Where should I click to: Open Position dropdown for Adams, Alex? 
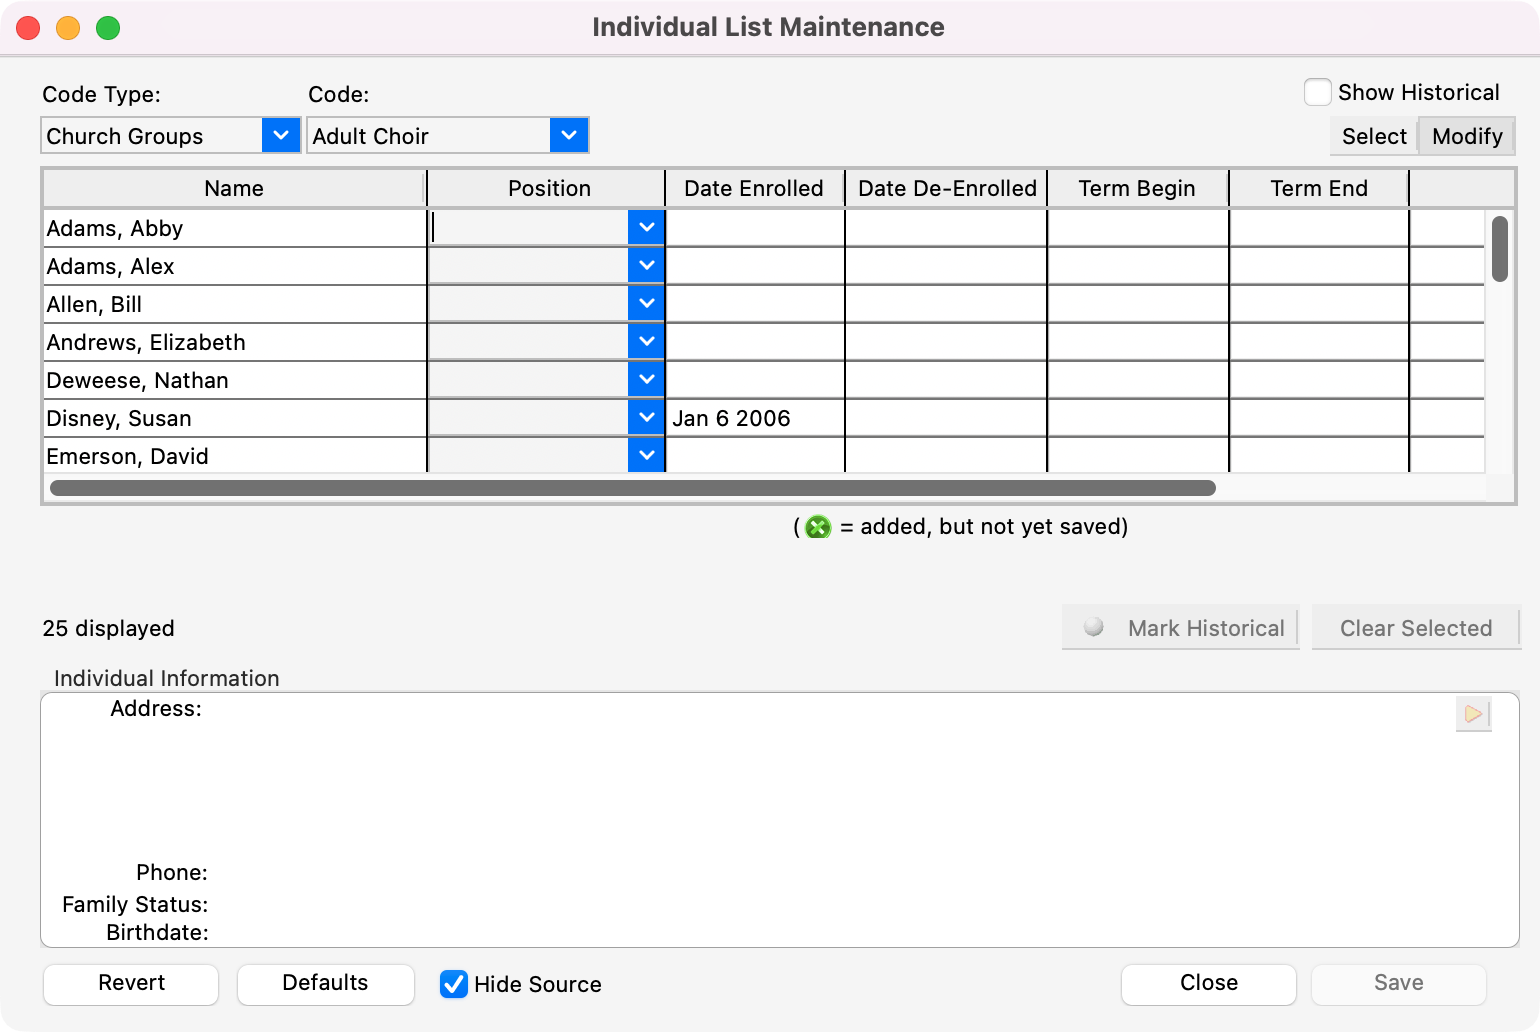coord(647,266)
